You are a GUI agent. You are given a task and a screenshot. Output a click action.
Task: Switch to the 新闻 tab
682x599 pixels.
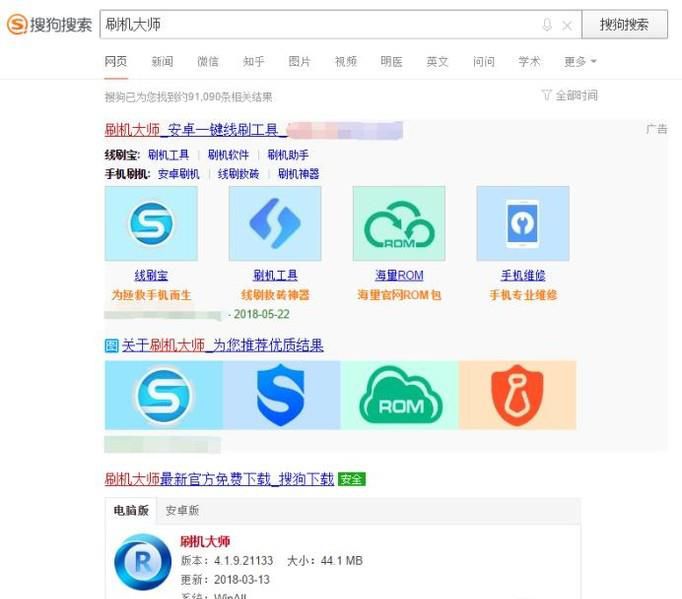(162, 62)
